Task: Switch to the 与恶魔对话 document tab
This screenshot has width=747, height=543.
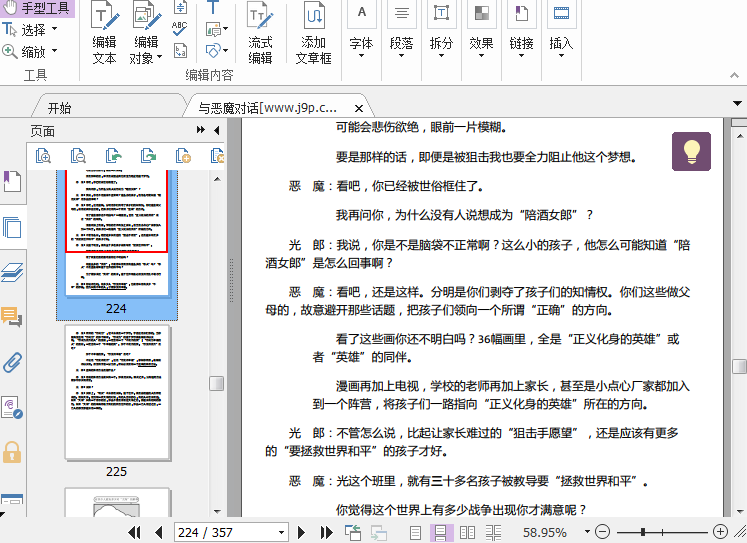Action: pyautogui.click(x=268, y=108)
